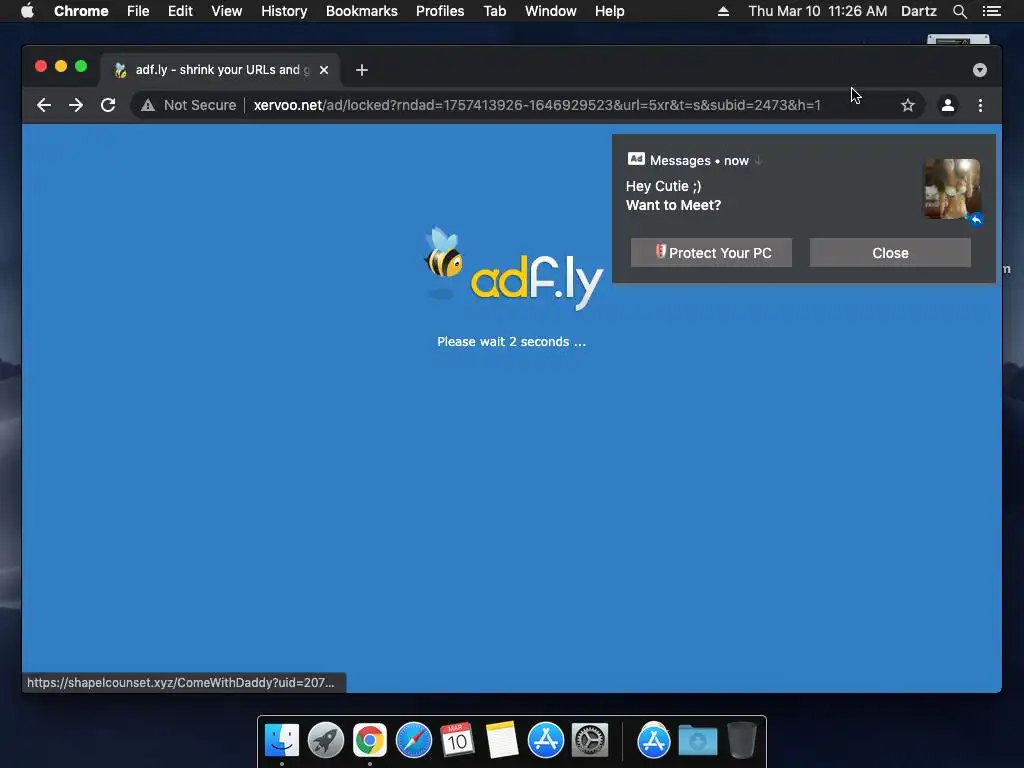This screenshot has width=1024, height=768.
Task: Open the Downloads folder in Dock
Action: click(697, 741)
